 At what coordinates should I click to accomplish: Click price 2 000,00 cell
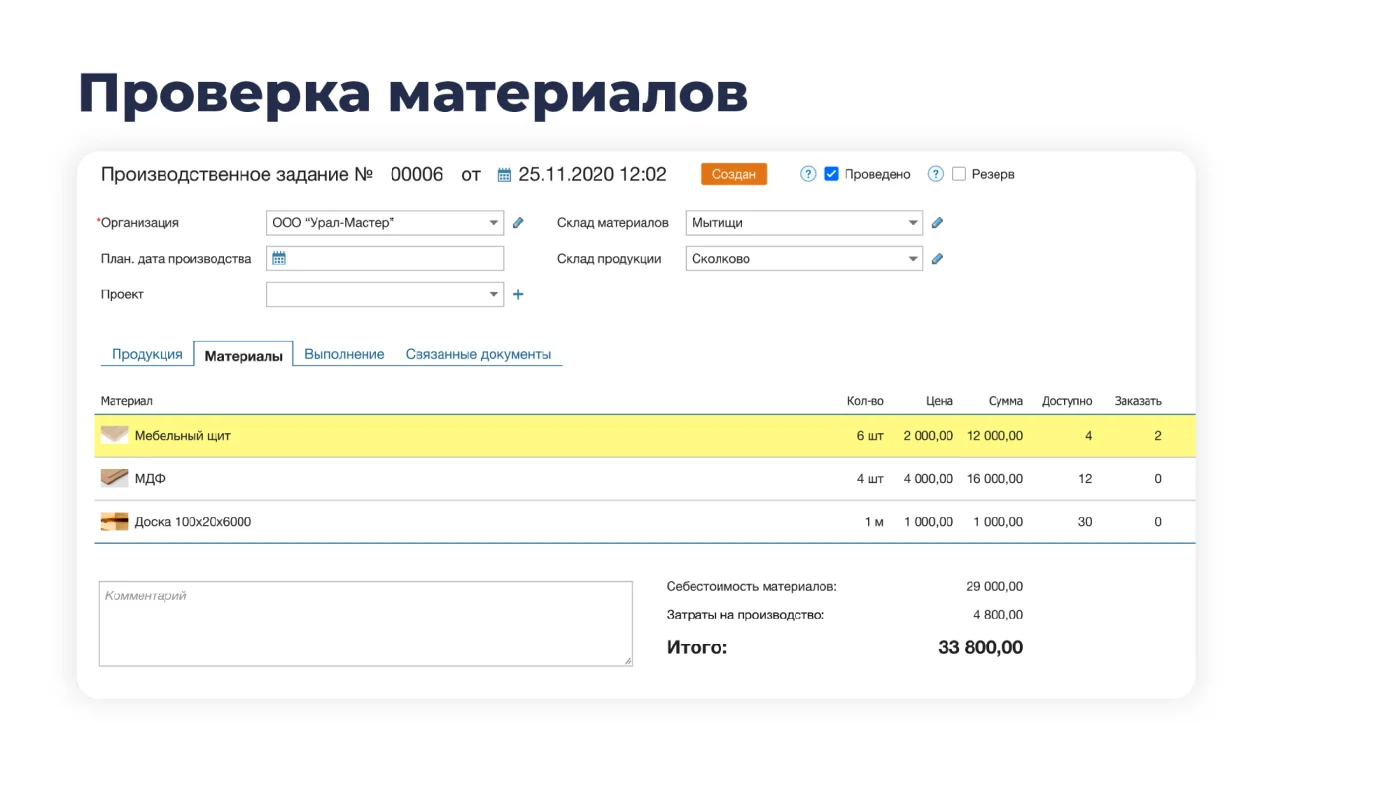click(928, 436)
